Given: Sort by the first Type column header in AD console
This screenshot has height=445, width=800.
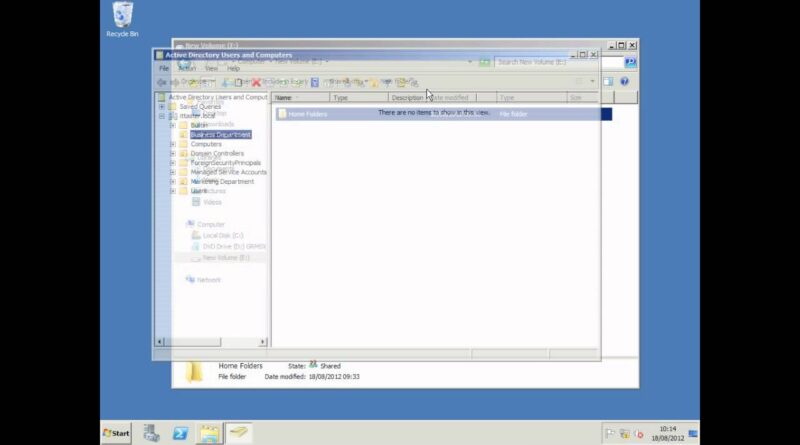Looking at the screenshot, I should click(x=359, y=97).
